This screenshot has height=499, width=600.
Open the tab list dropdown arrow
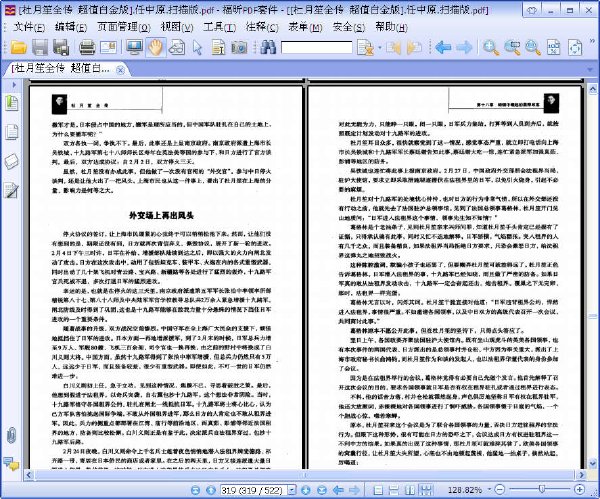click(x=591, y=69)
